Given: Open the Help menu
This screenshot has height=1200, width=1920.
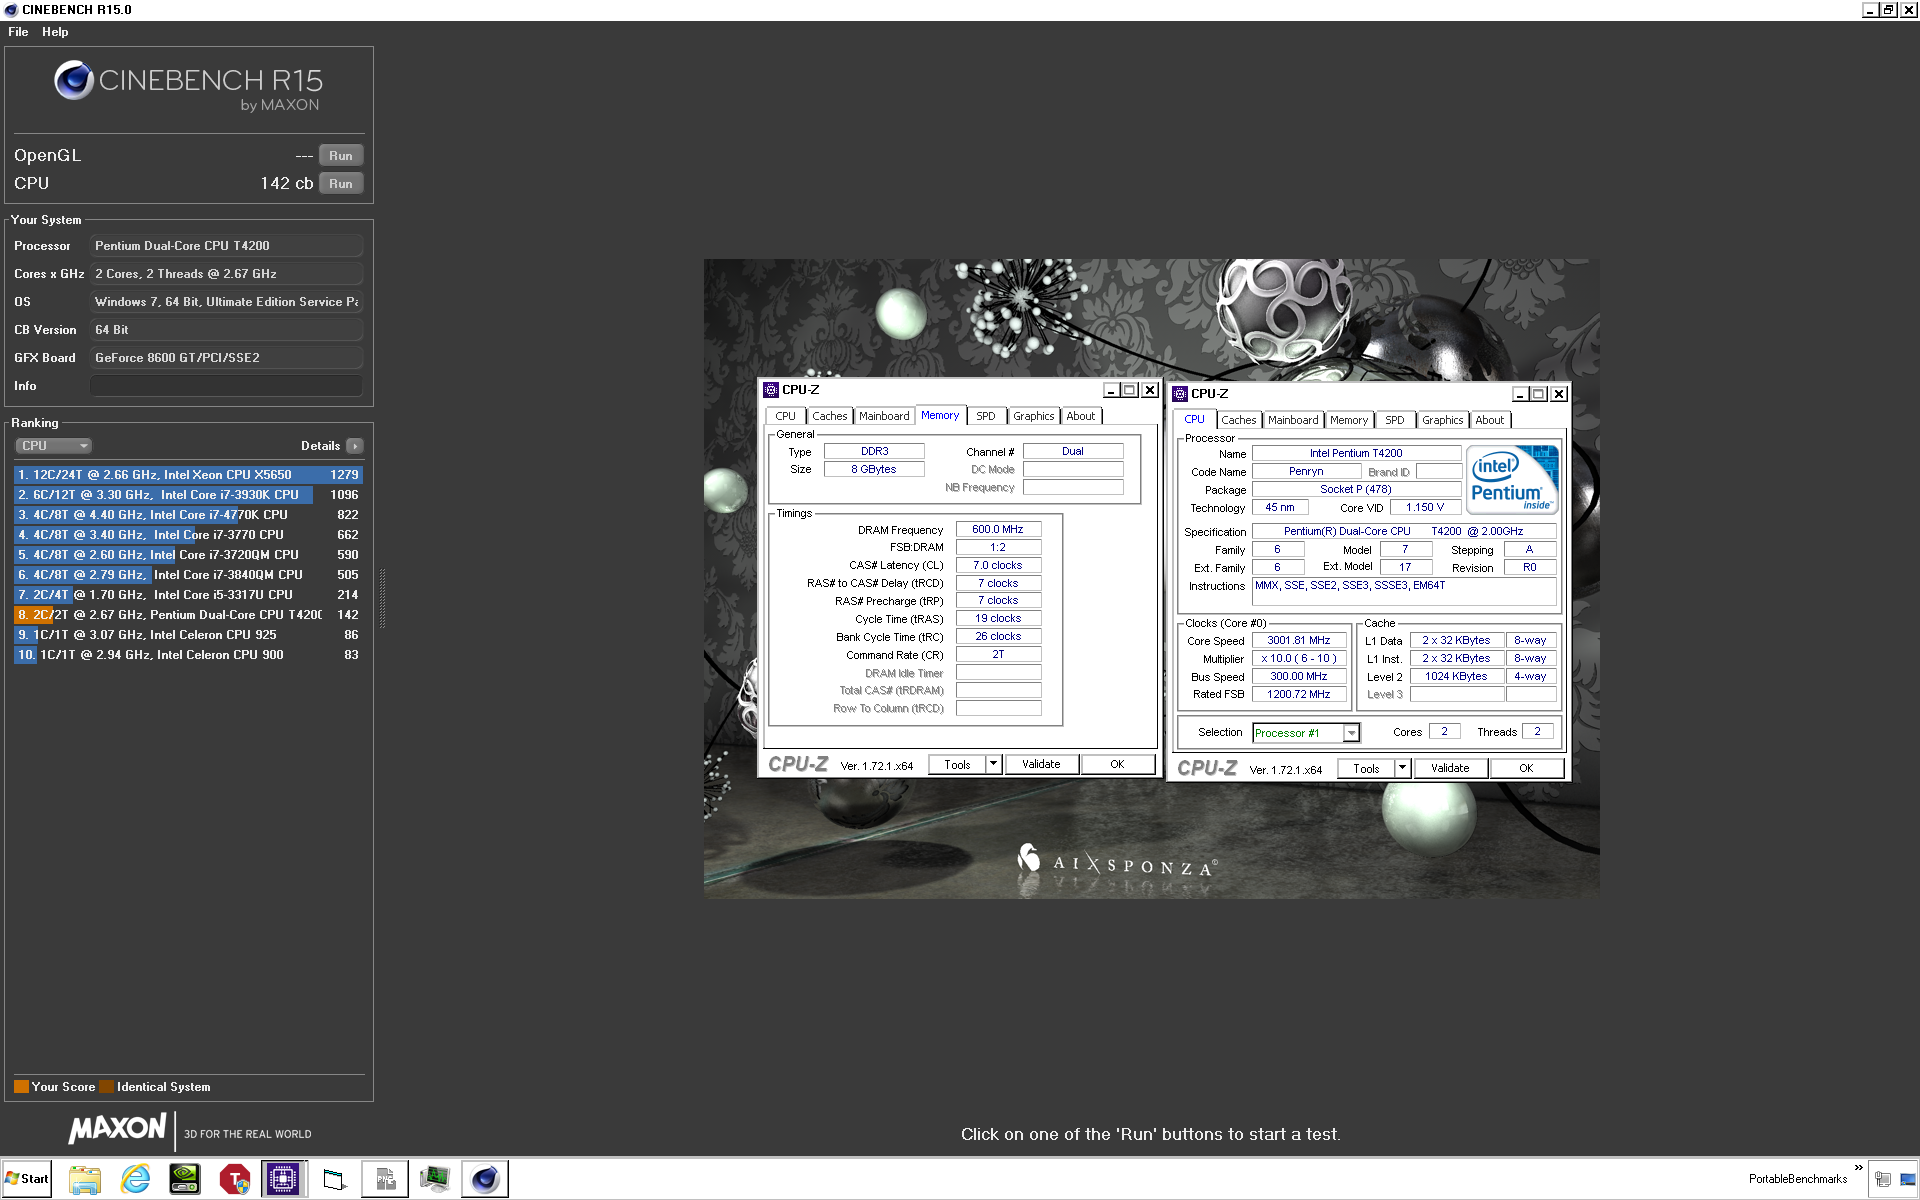Looking at the screenshot, I should click(55, 32).
